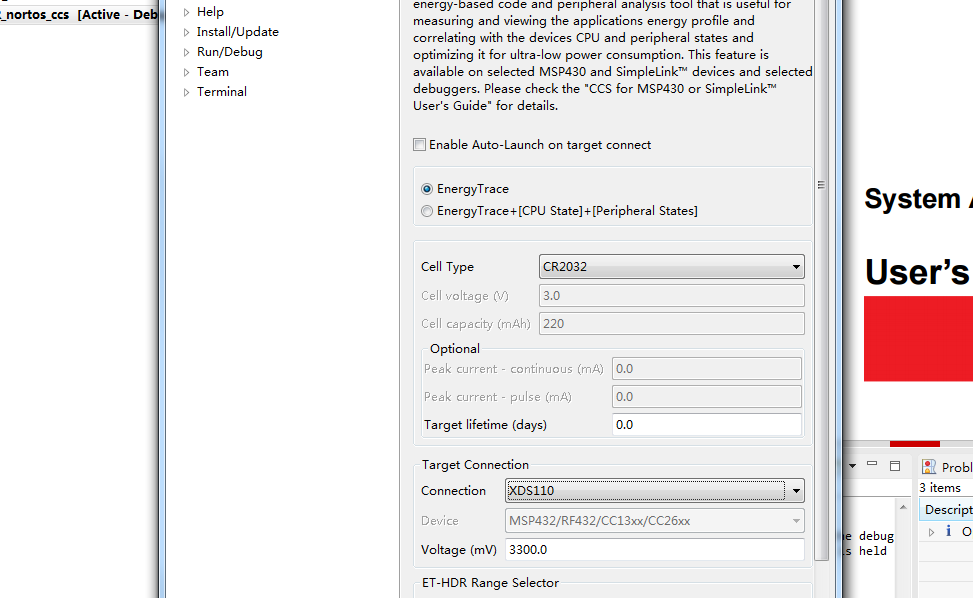Select the Help preferences category
973x598 pixels.
210,12
